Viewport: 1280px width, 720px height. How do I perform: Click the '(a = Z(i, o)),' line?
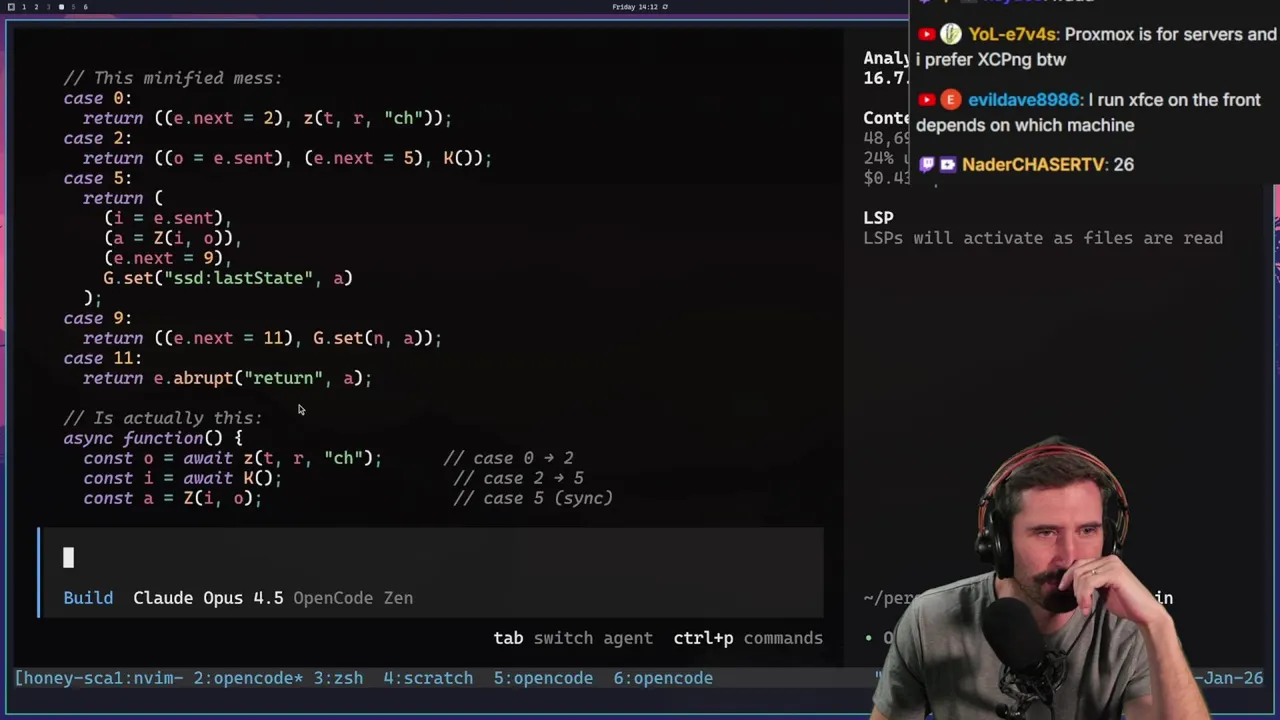pos(173,238)
